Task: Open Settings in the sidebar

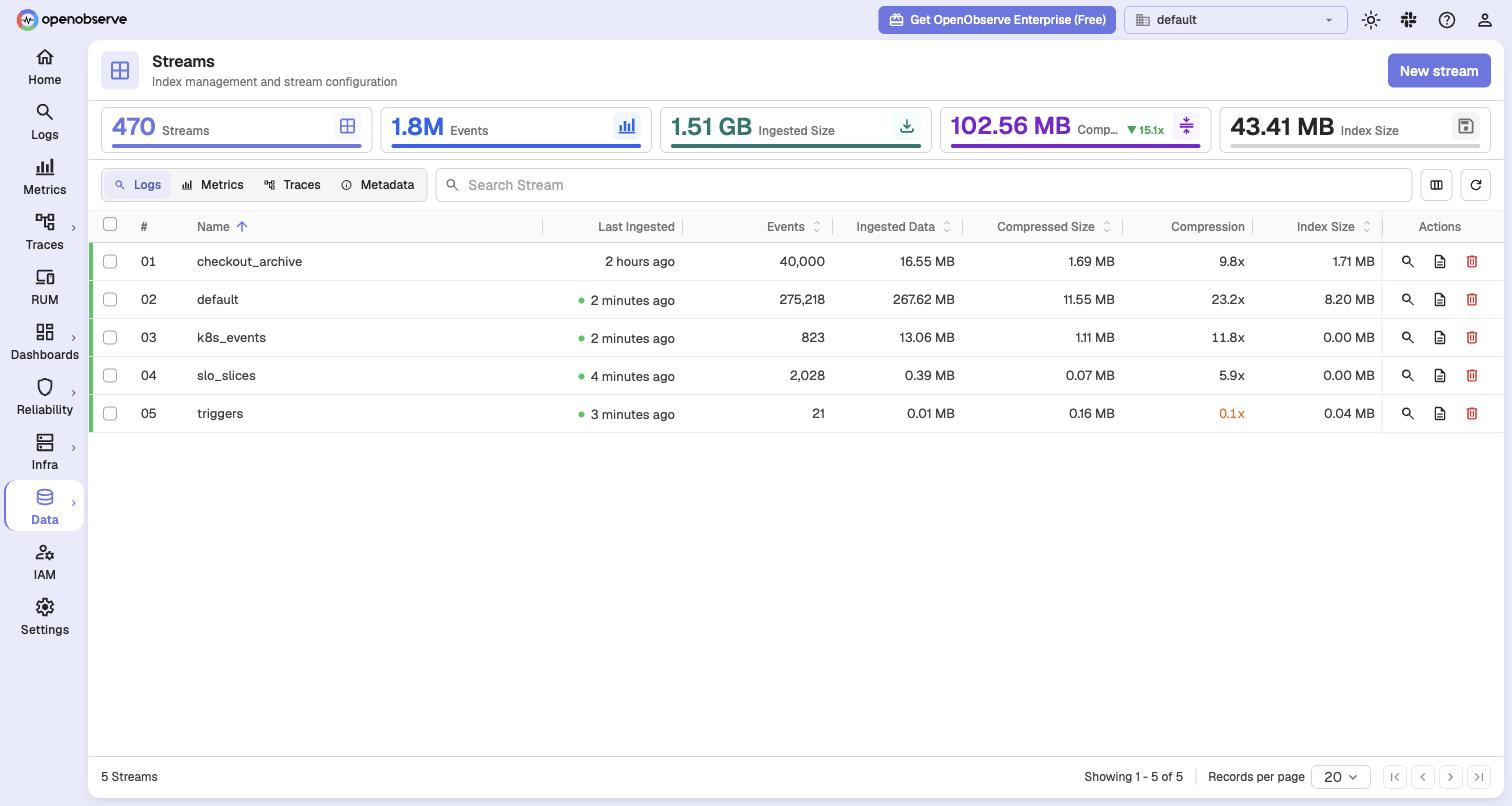Action: click(x=44, y=617)
